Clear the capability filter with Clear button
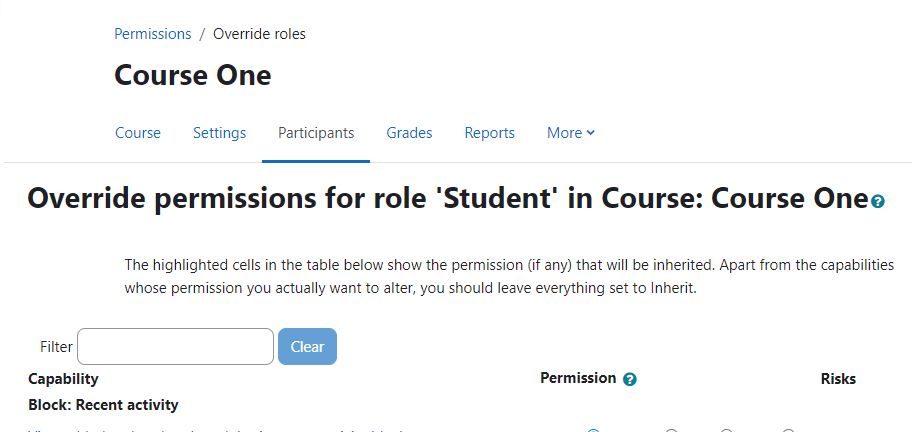 pos(307,347)
